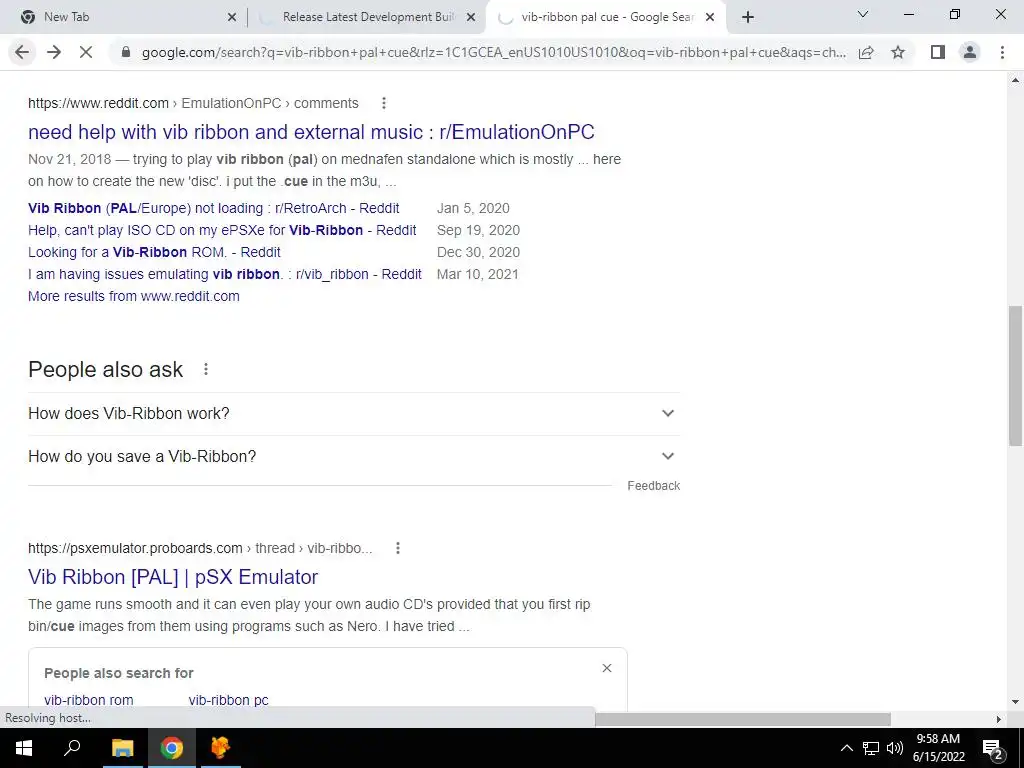This screenshot has height=768, width=1024.
Task: Click the scroll-down arrow
Action: [x=1016, y=702]
